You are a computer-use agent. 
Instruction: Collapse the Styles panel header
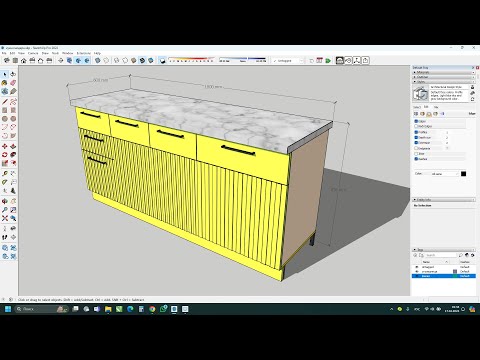pos(444,81)
